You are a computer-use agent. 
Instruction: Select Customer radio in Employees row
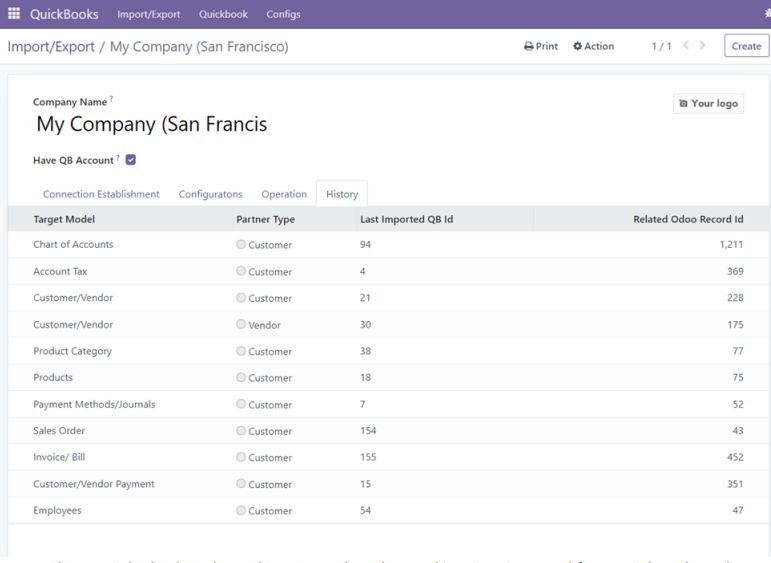click(x=240, y=510)
